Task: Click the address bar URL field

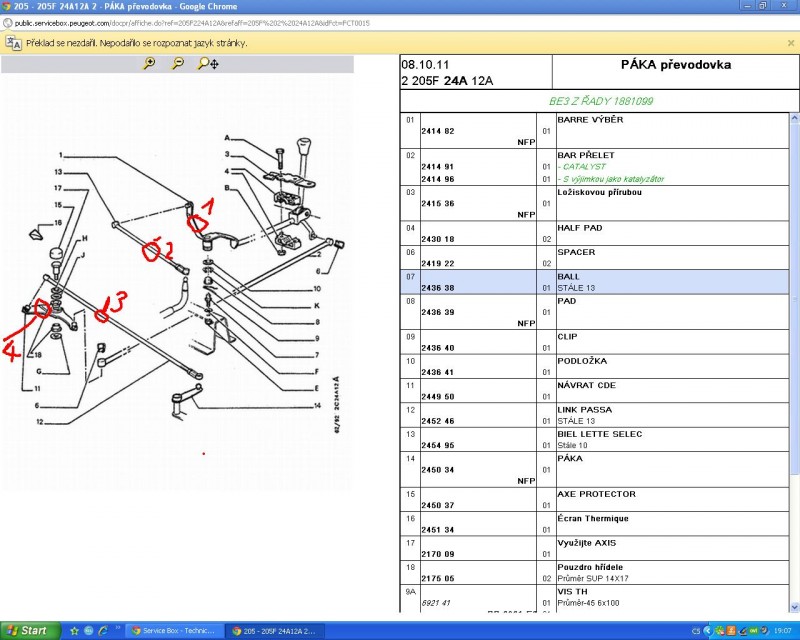Action: 200,21
